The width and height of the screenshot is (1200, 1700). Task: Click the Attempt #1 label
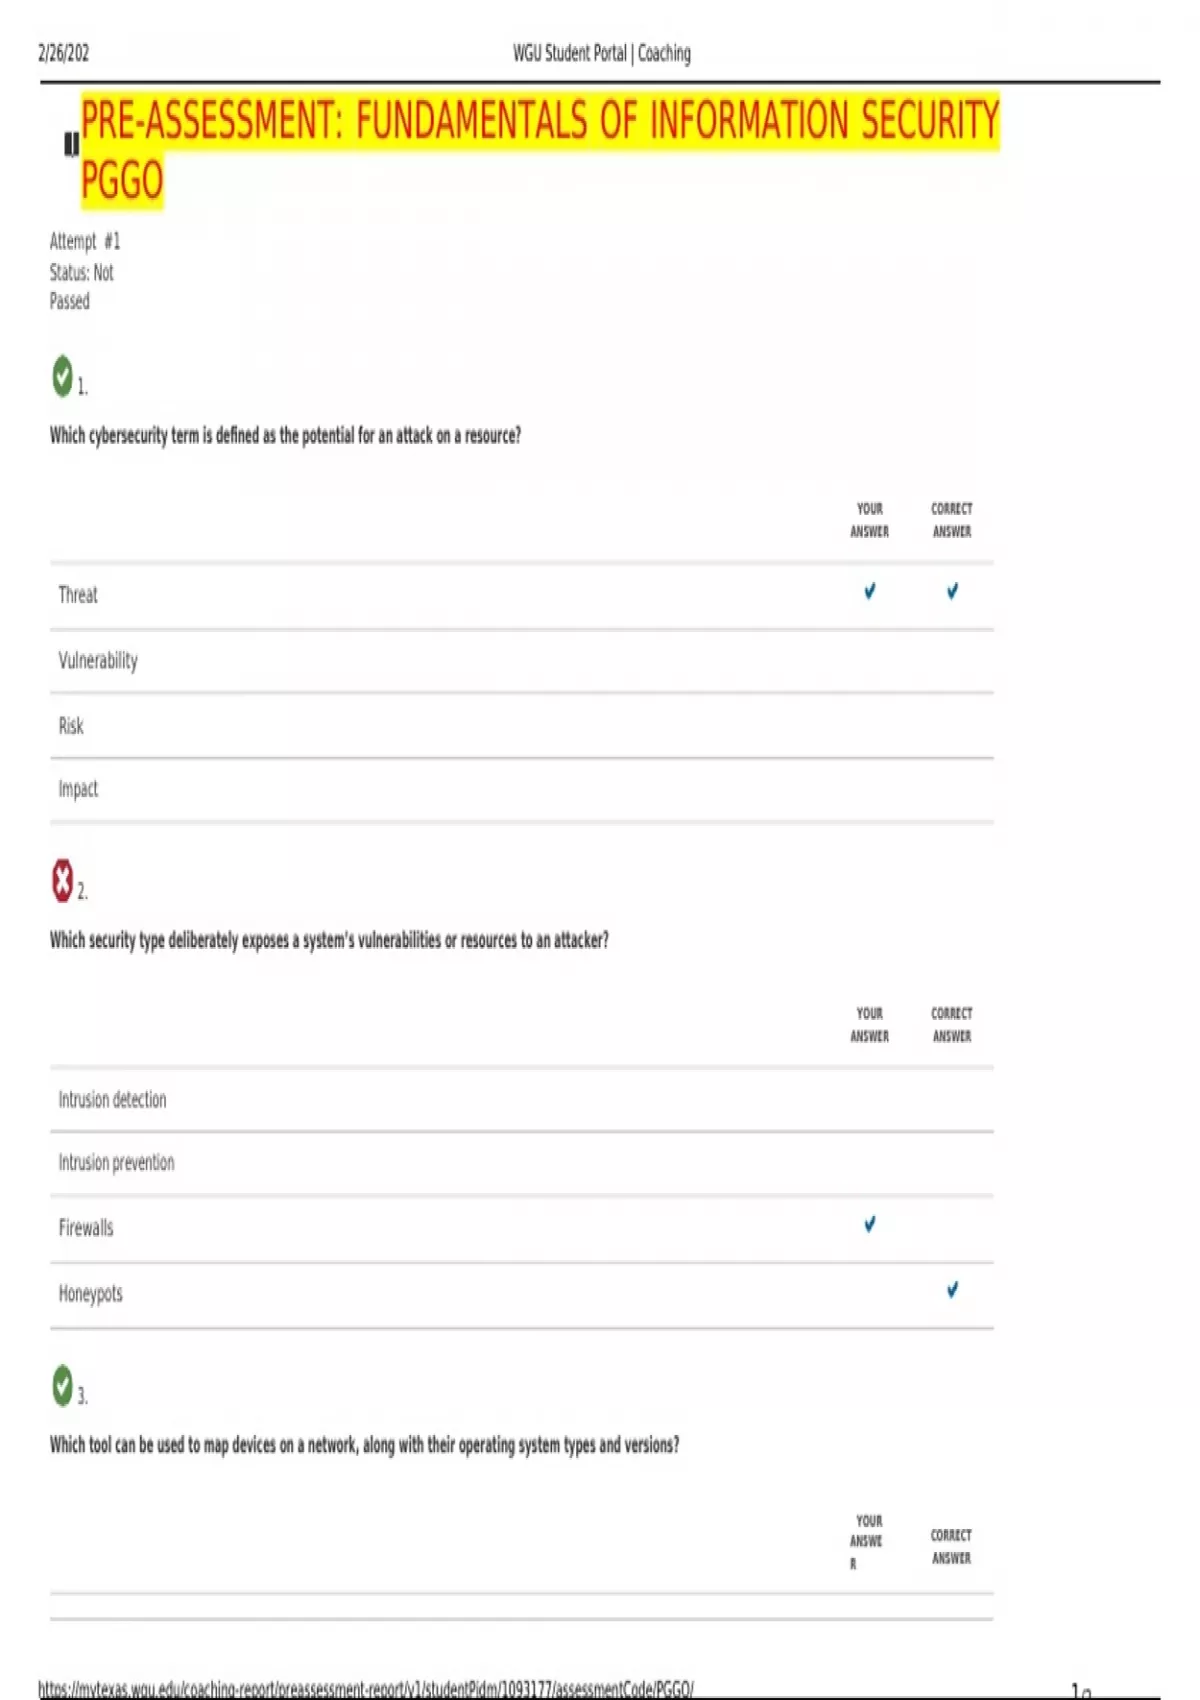point(85,241)
